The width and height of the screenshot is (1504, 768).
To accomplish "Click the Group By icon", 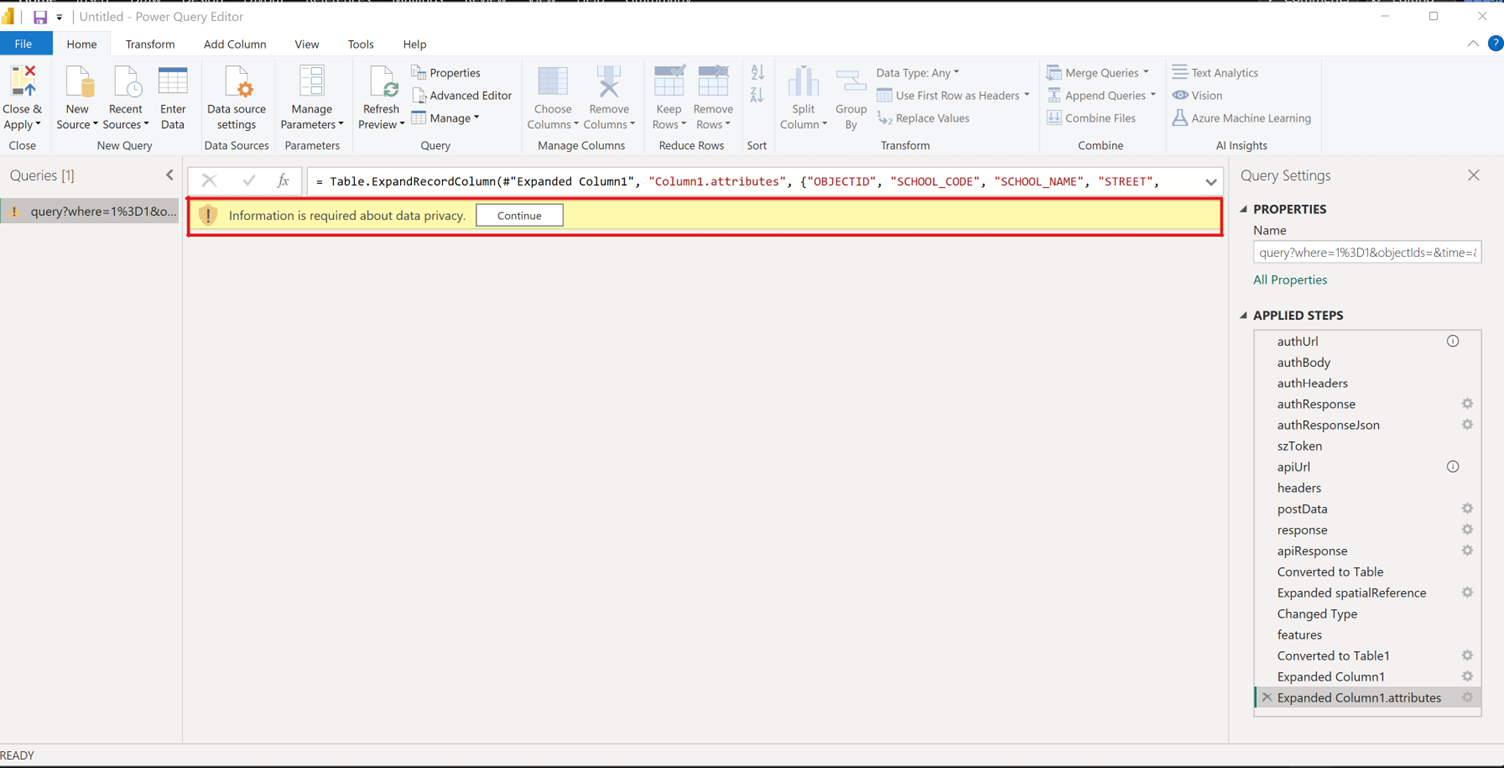I will [851, 82].
